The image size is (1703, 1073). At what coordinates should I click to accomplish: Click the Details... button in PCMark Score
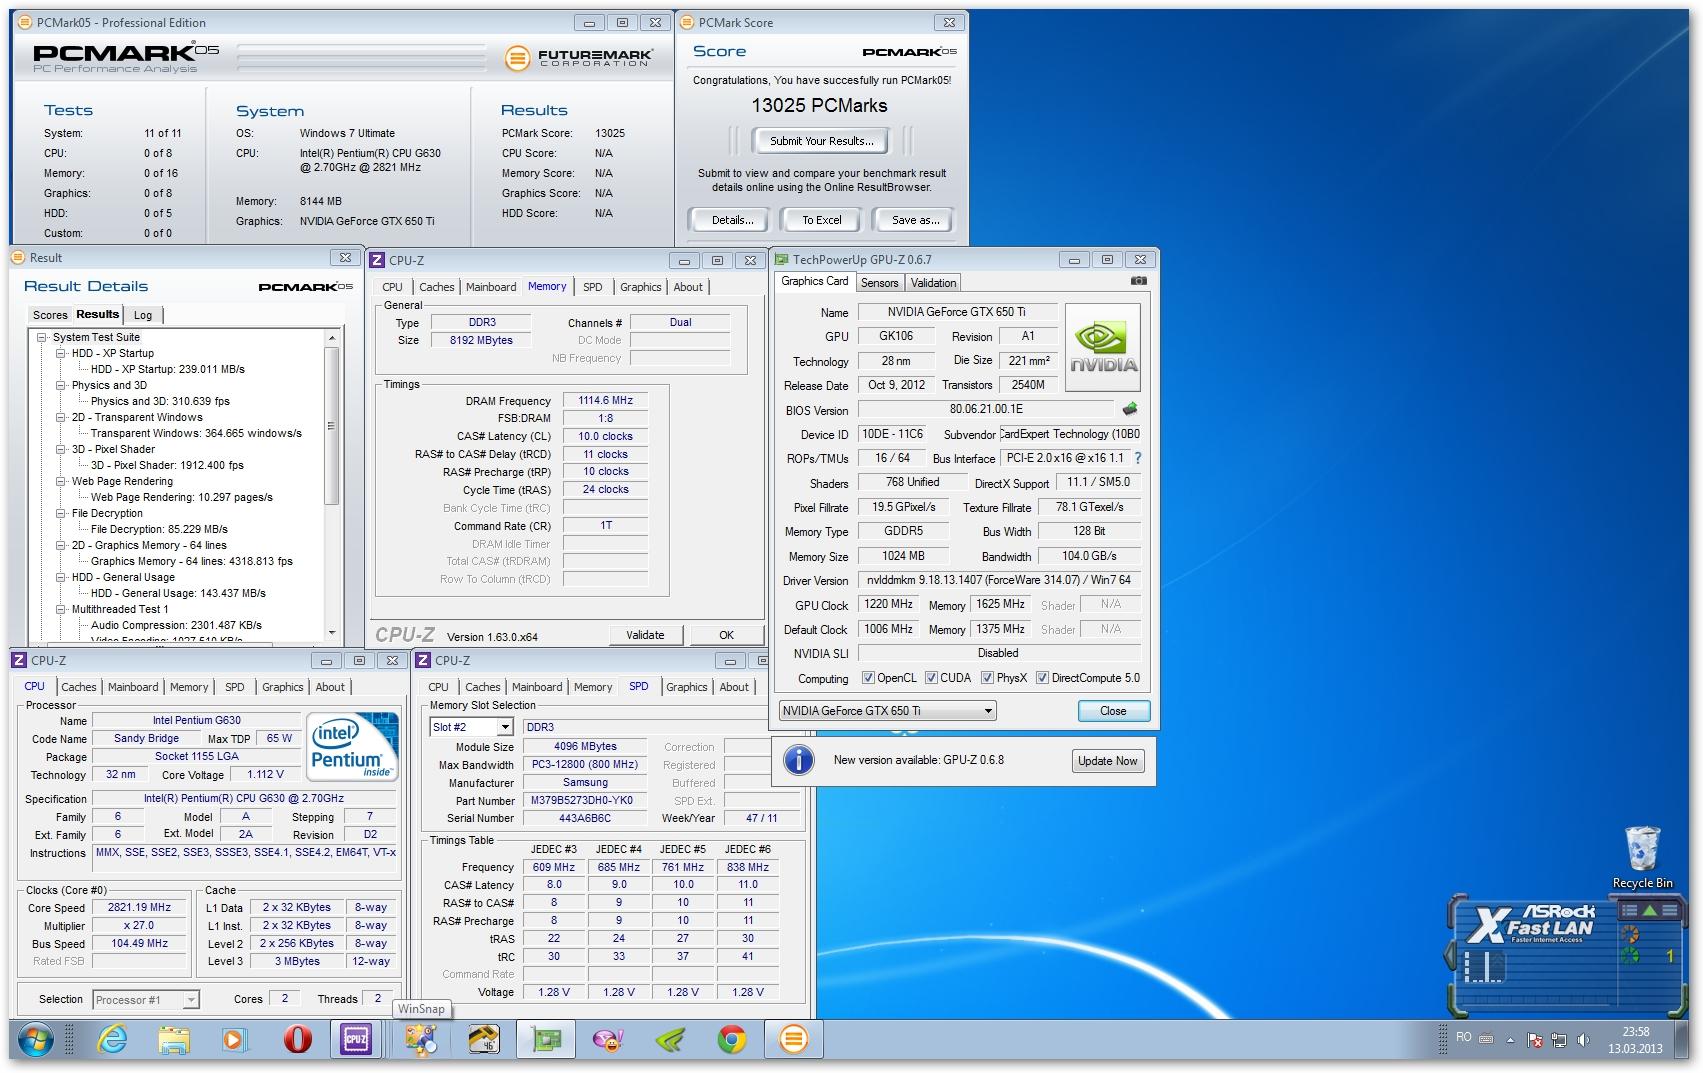pos(732,220)
